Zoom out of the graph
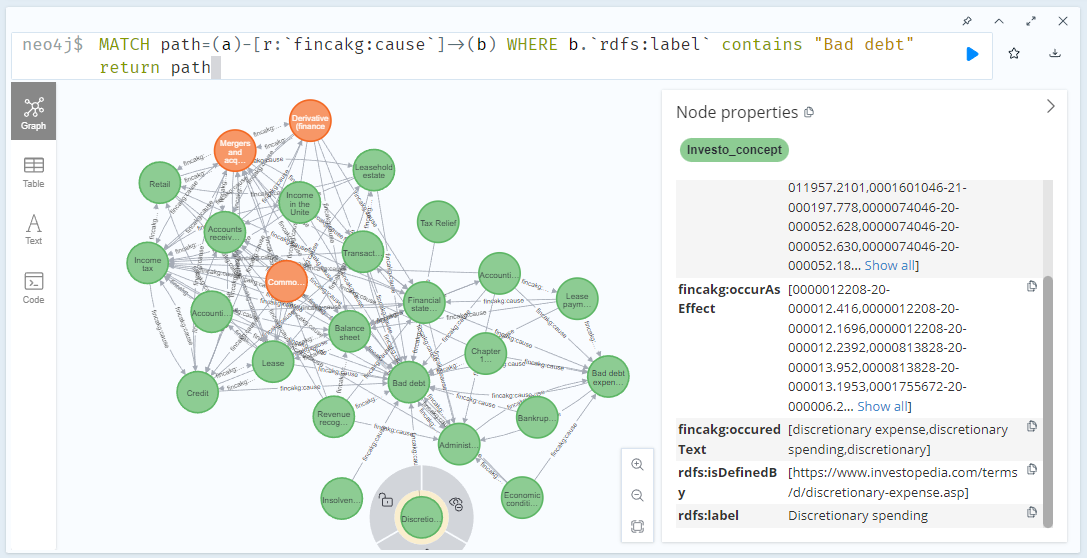Image resolution: width=1087 pixels, height=558 pixels. coord(637,495)
